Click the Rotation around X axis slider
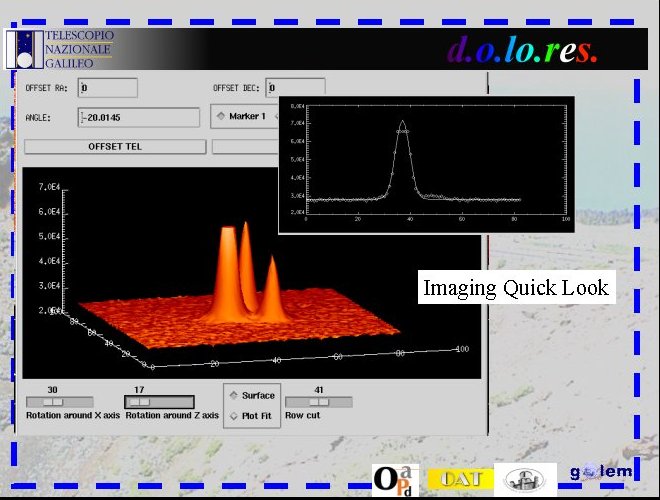This screenshot has width=660, height=500. [x=59, y=402]
